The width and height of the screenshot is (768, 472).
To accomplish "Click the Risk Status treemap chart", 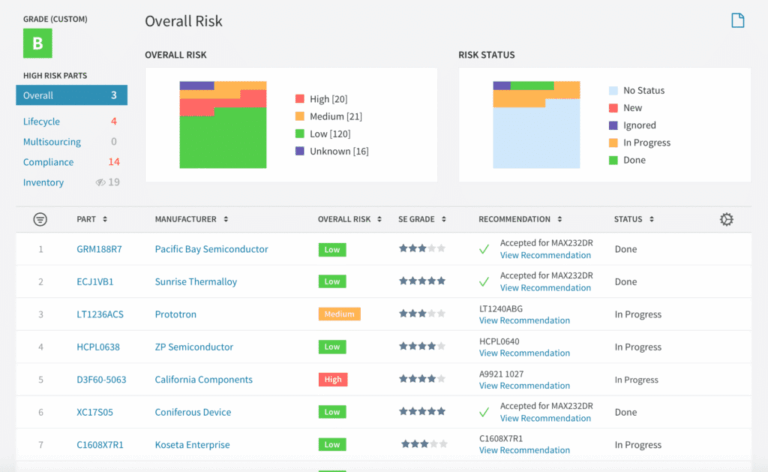I will (x=536, y=125).
